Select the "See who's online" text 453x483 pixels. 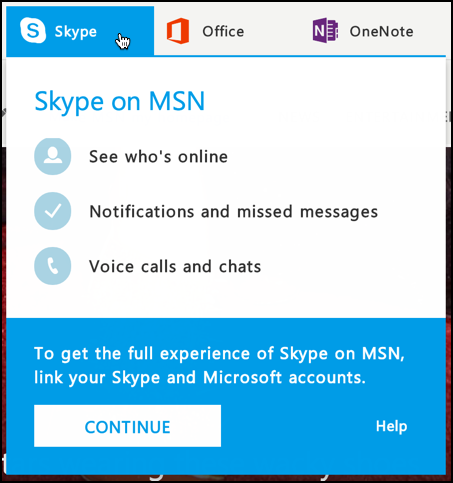(x=158, y=157)
